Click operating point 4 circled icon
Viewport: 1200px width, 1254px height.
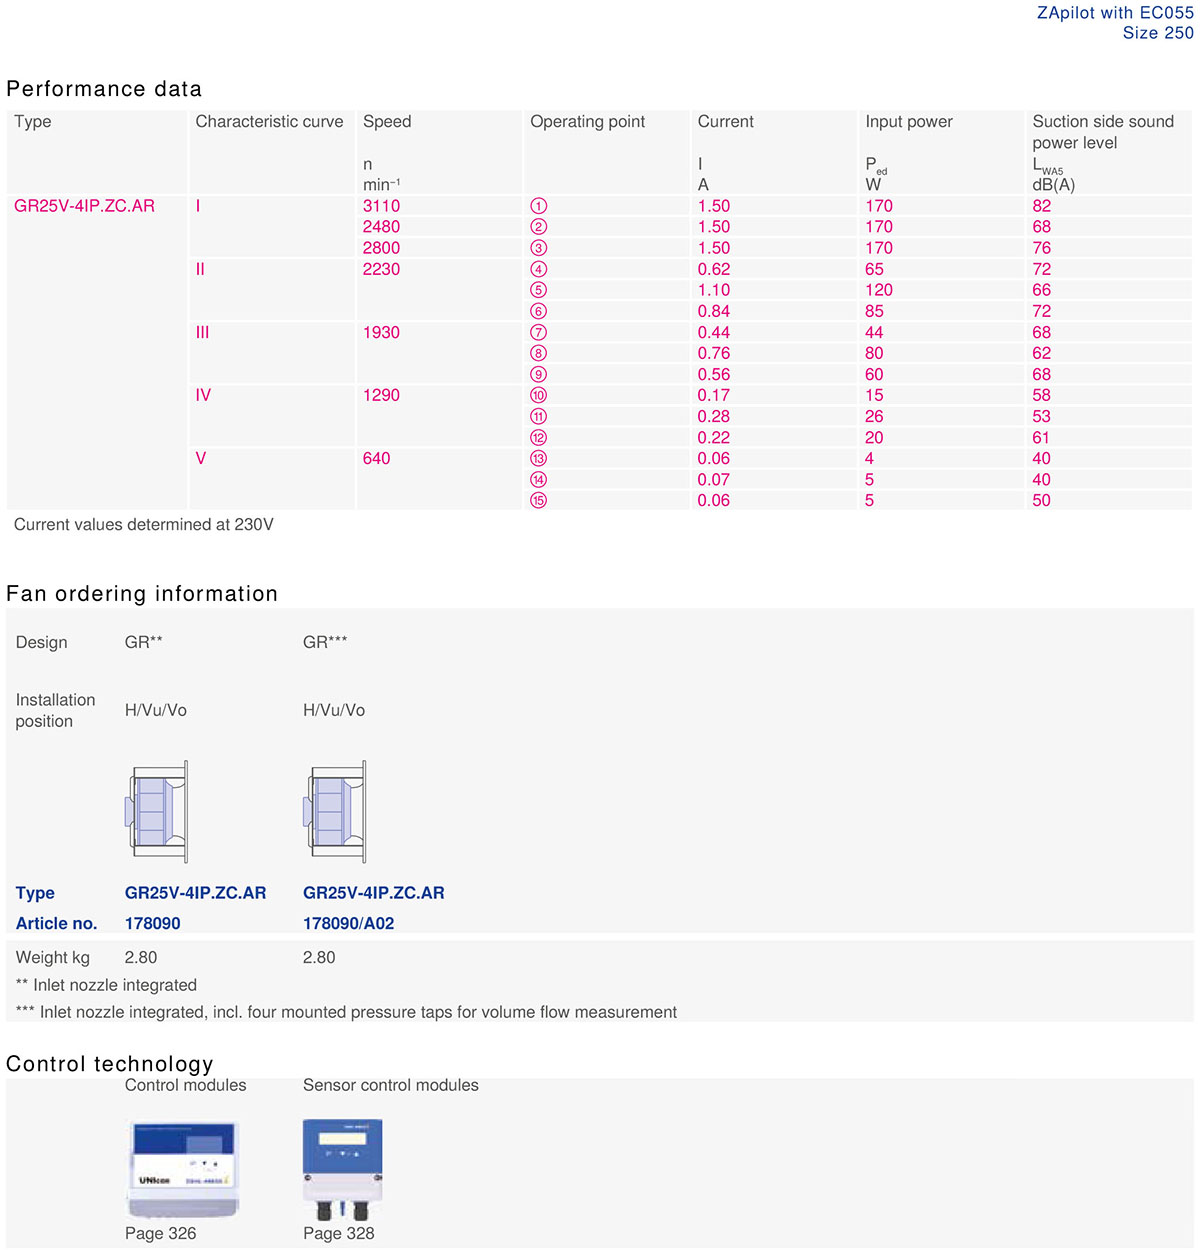539,269
